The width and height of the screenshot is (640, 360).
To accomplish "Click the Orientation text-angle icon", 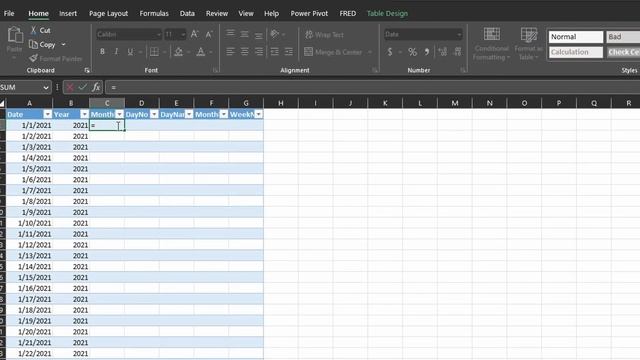I will click(275, 34).
